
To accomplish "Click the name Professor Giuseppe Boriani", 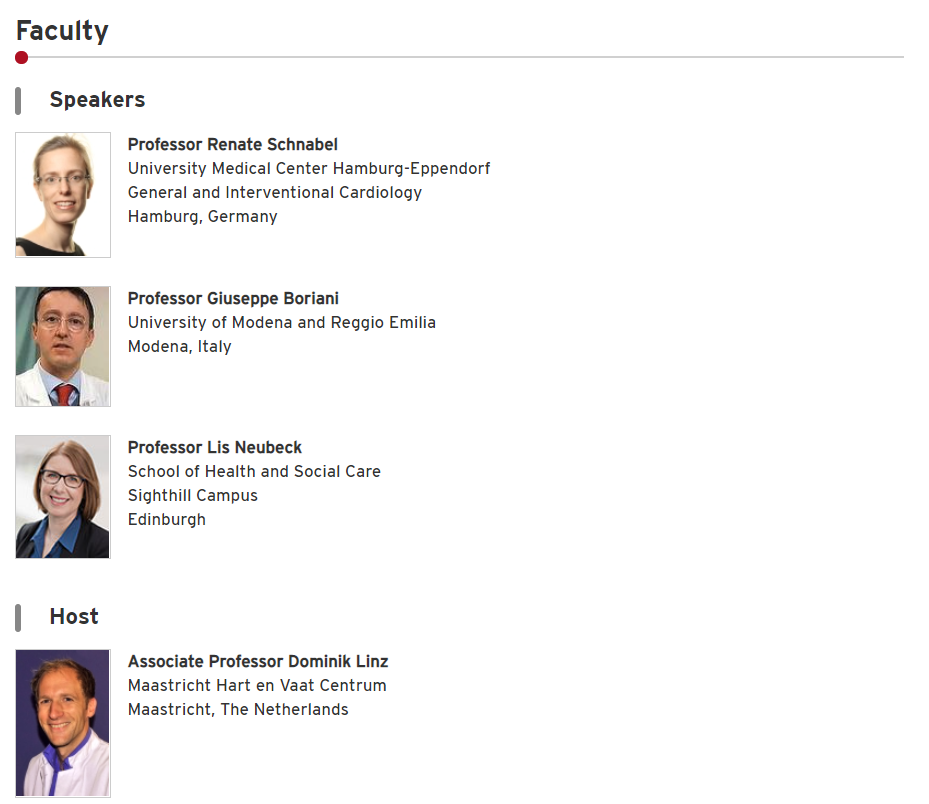I will click(x=233, y=299).
